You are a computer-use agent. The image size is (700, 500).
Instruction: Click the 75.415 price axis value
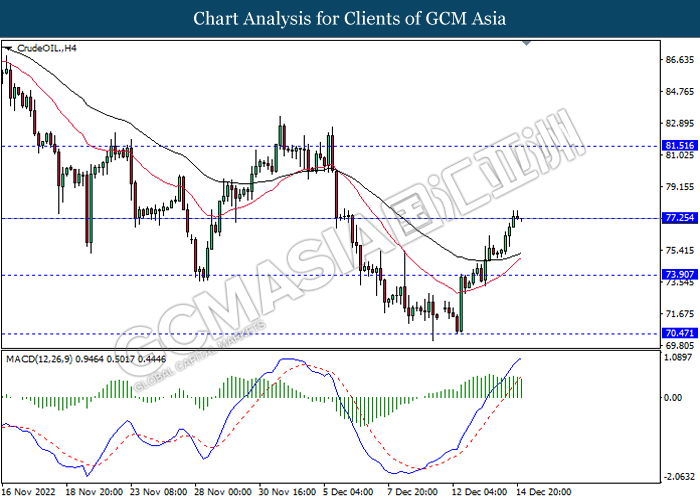[680, 250]
